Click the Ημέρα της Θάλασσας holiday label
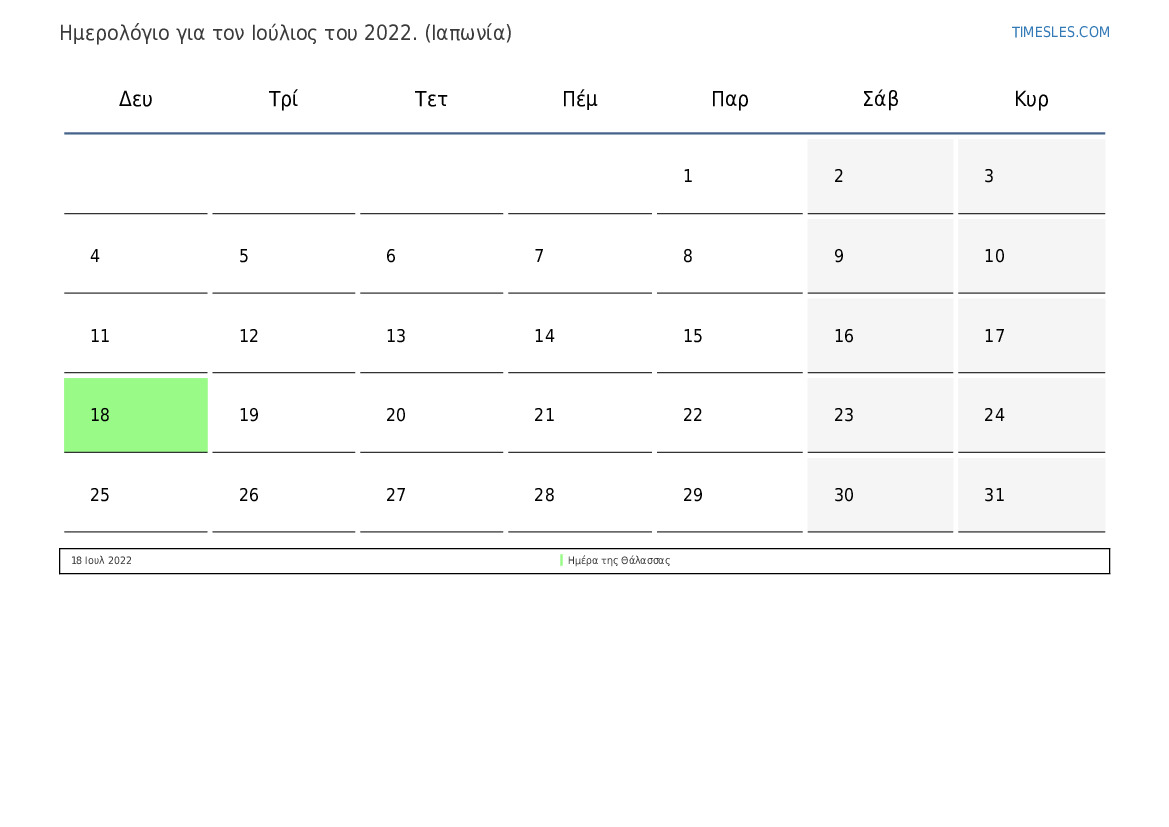The width and height of the screenshot is (1169, 827). pyautogui.click(x=619, y=561)
